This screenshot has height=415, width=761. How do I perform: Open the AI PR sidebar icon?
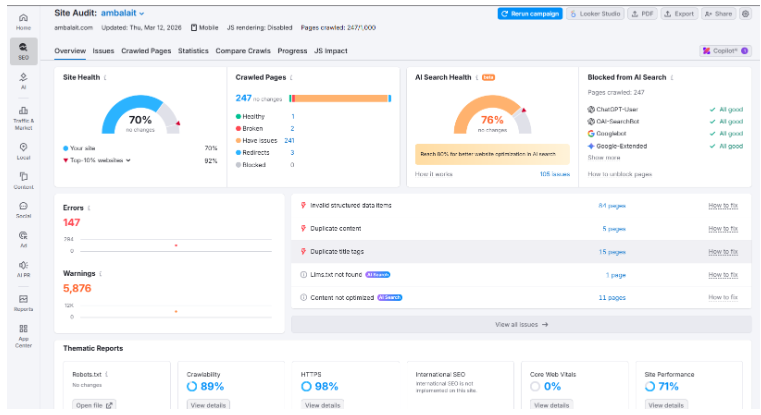(x=23, y=269)
